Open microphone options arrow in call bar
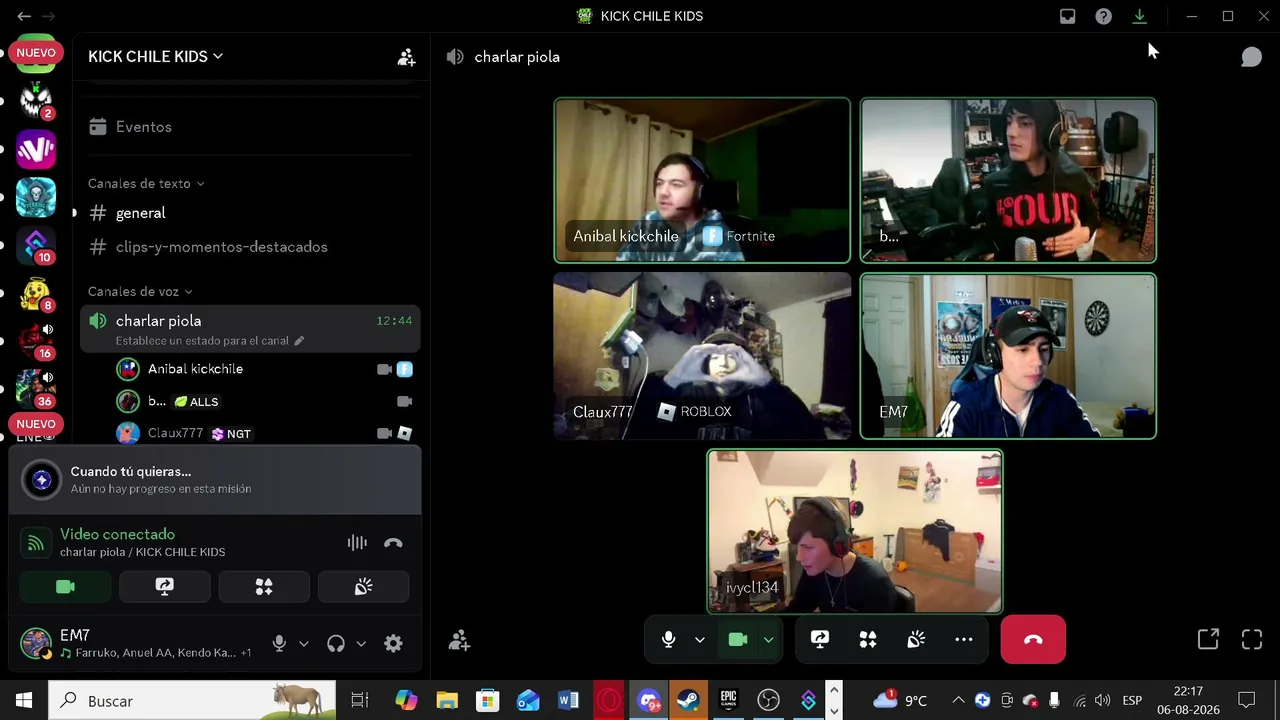The image size is (1280, 720). 700,640
